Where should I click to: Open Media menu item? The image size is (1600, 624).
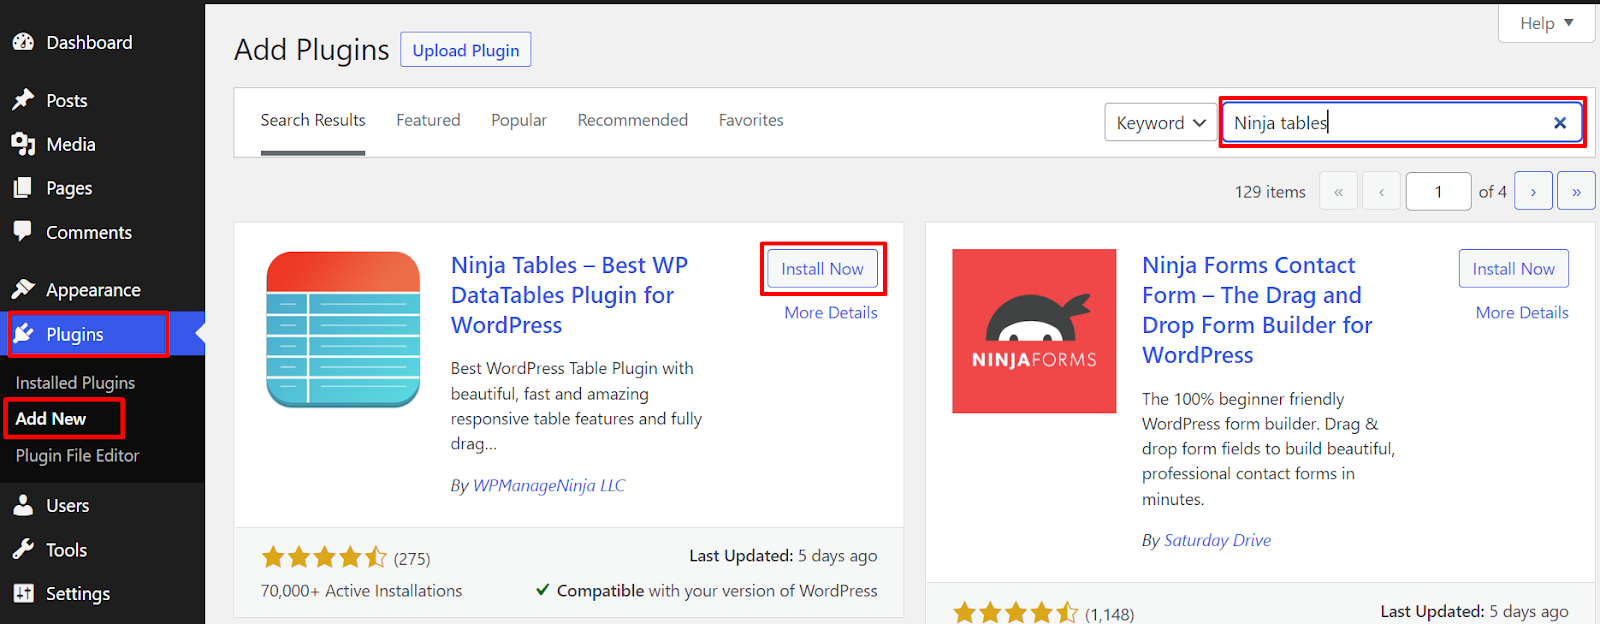click(x=102, y=144)
